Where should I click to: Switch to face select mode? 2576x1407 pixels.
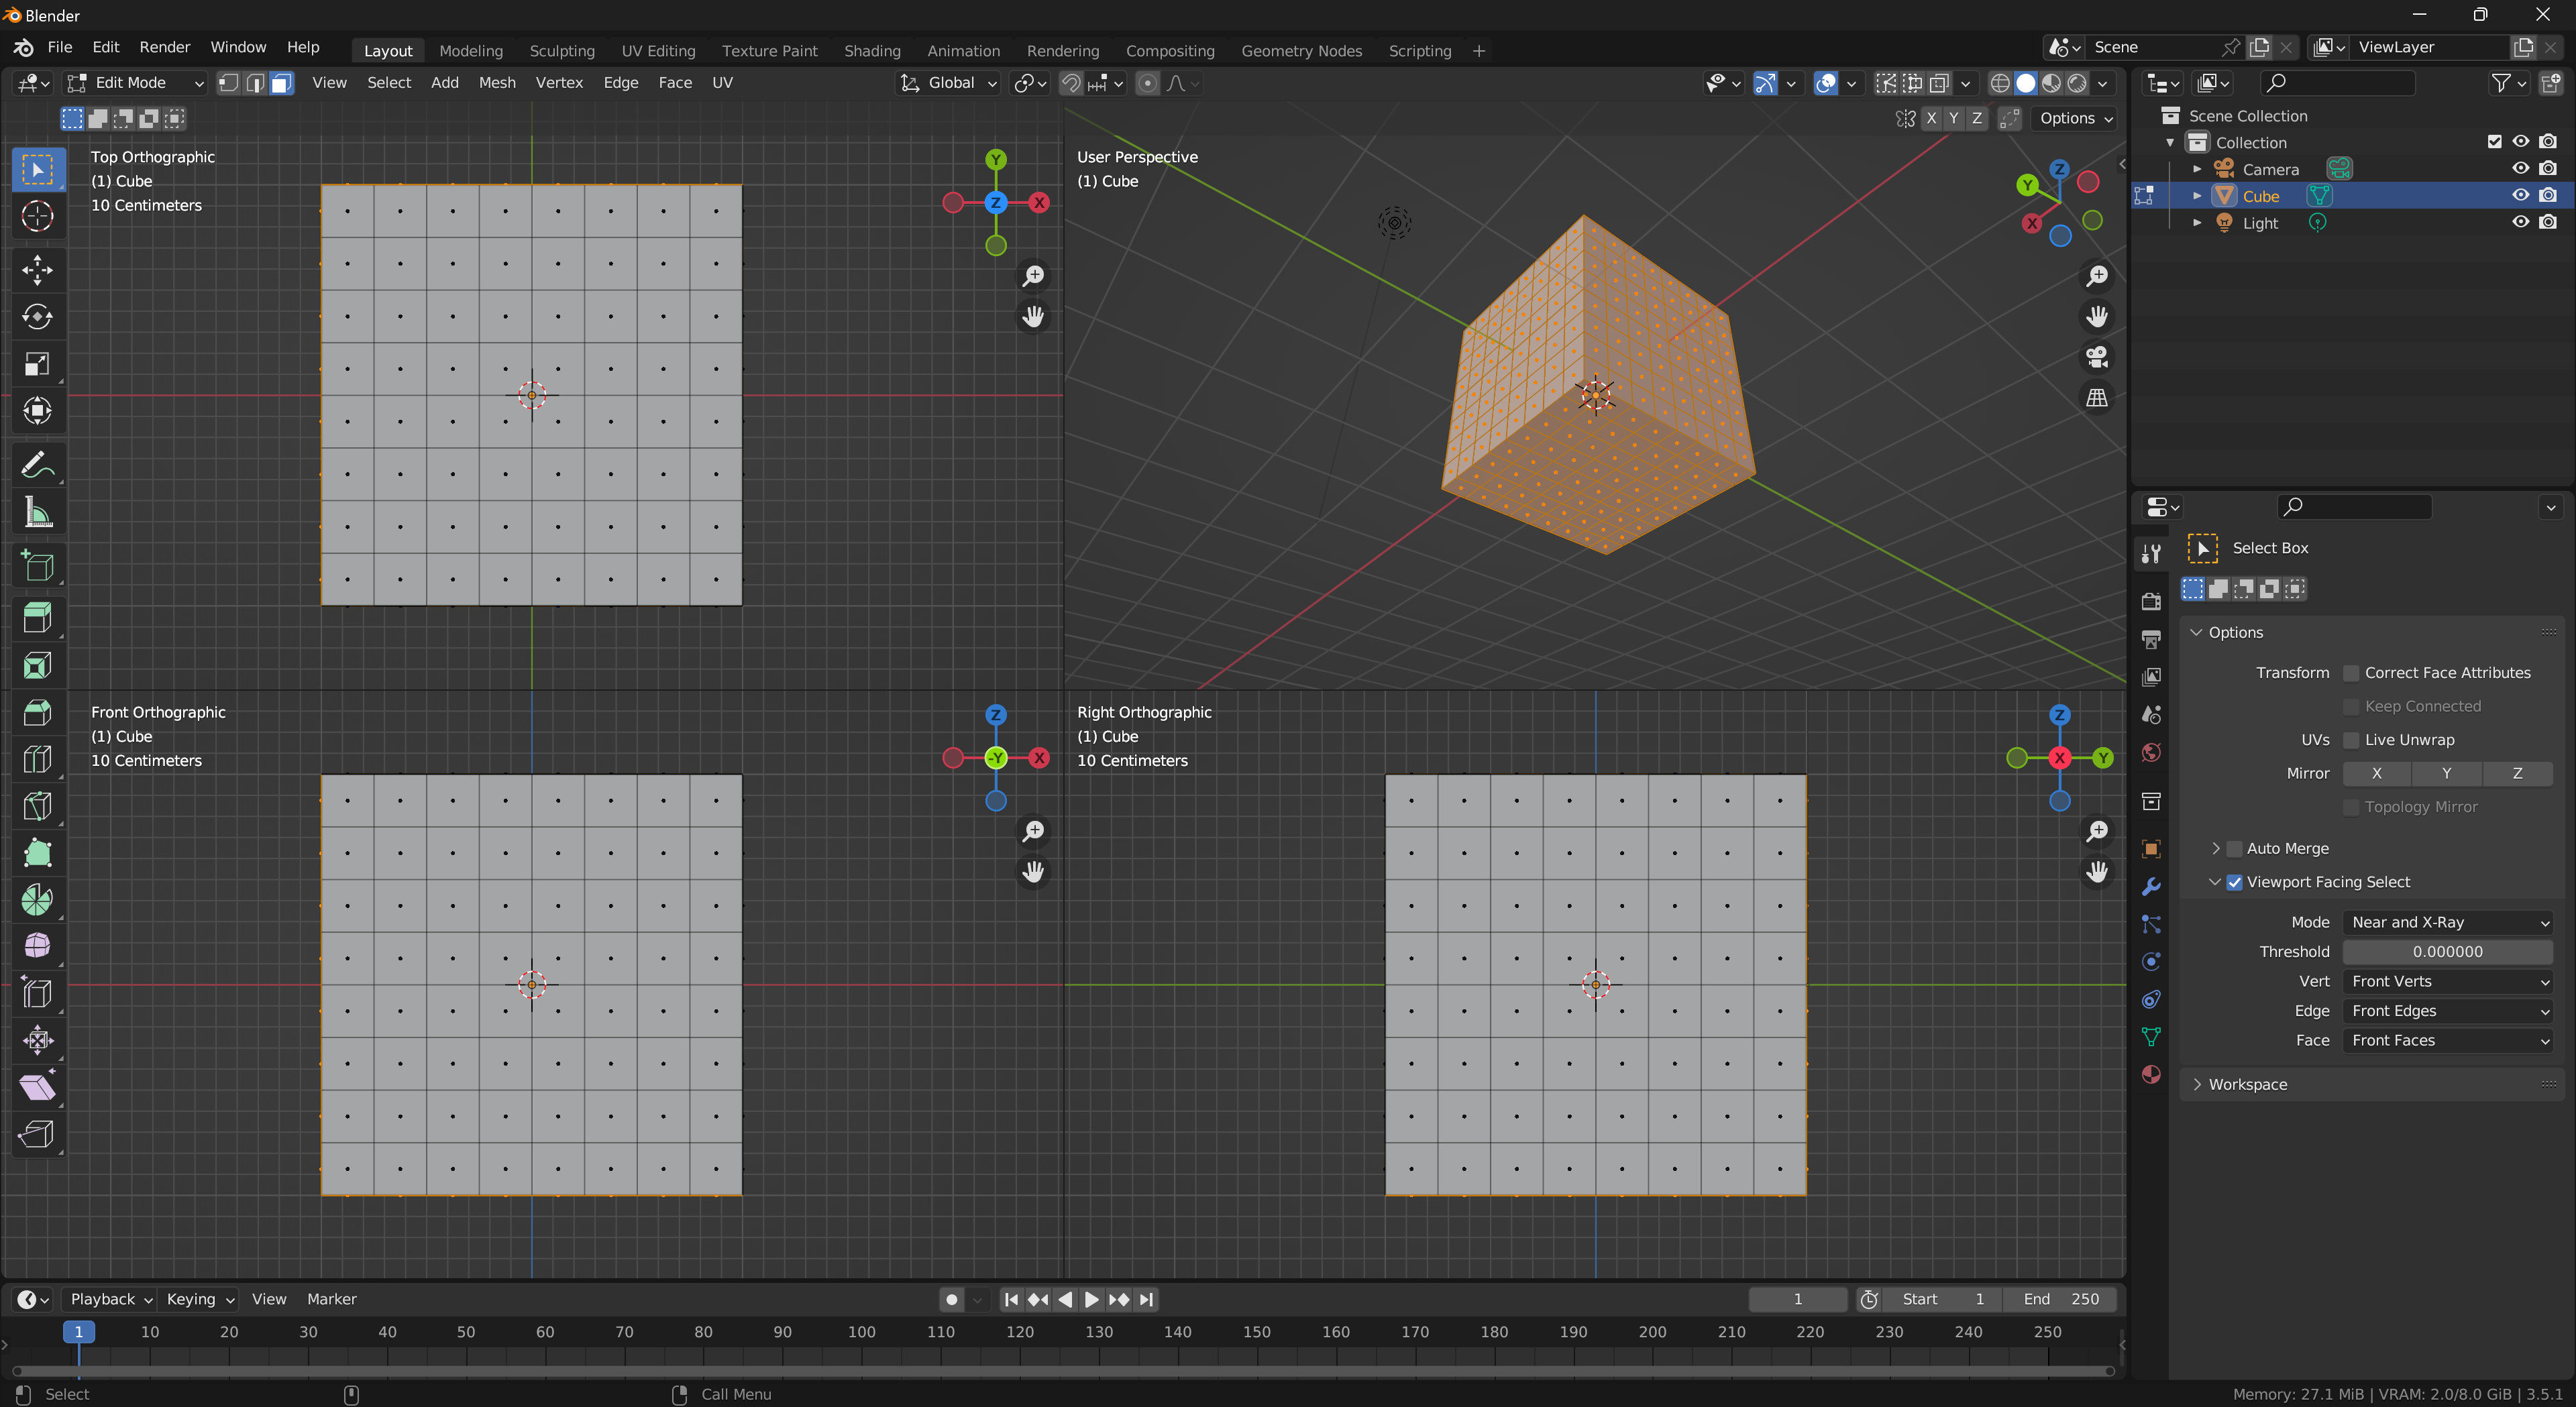pyautogui.click(x=282, y=83)
